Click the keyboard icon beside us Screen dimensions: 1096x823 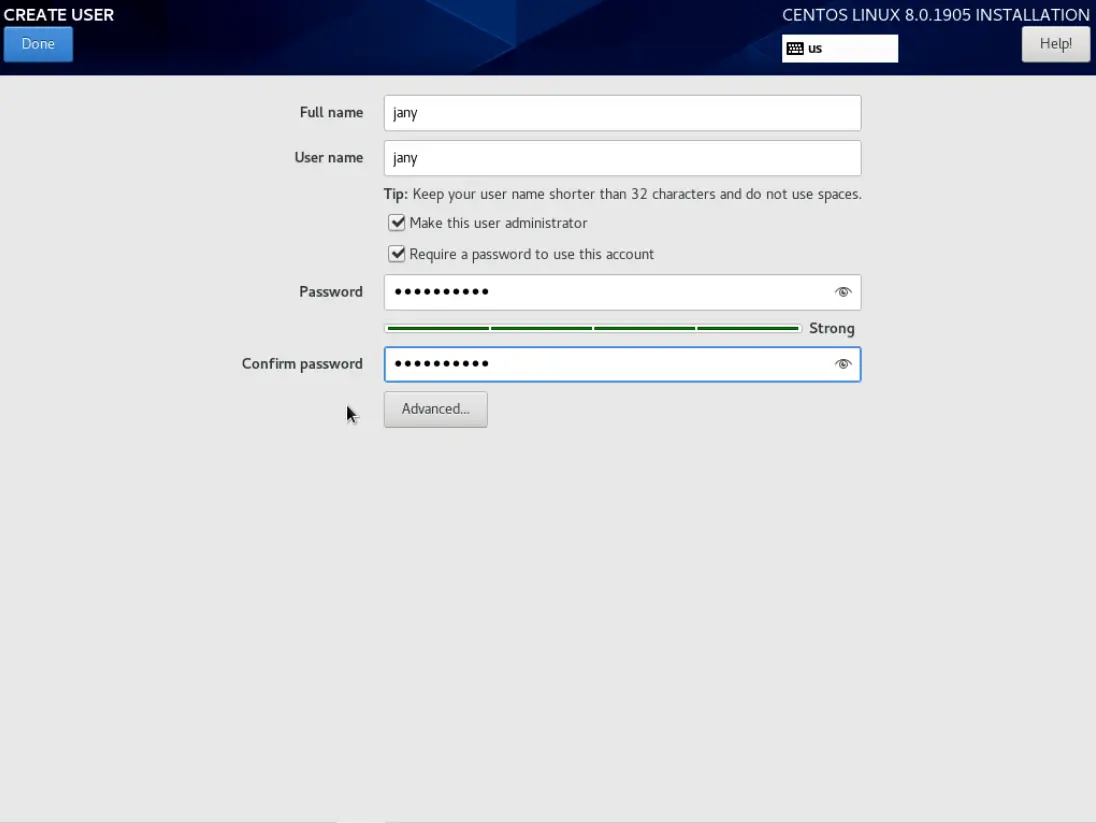click(795, 48)
